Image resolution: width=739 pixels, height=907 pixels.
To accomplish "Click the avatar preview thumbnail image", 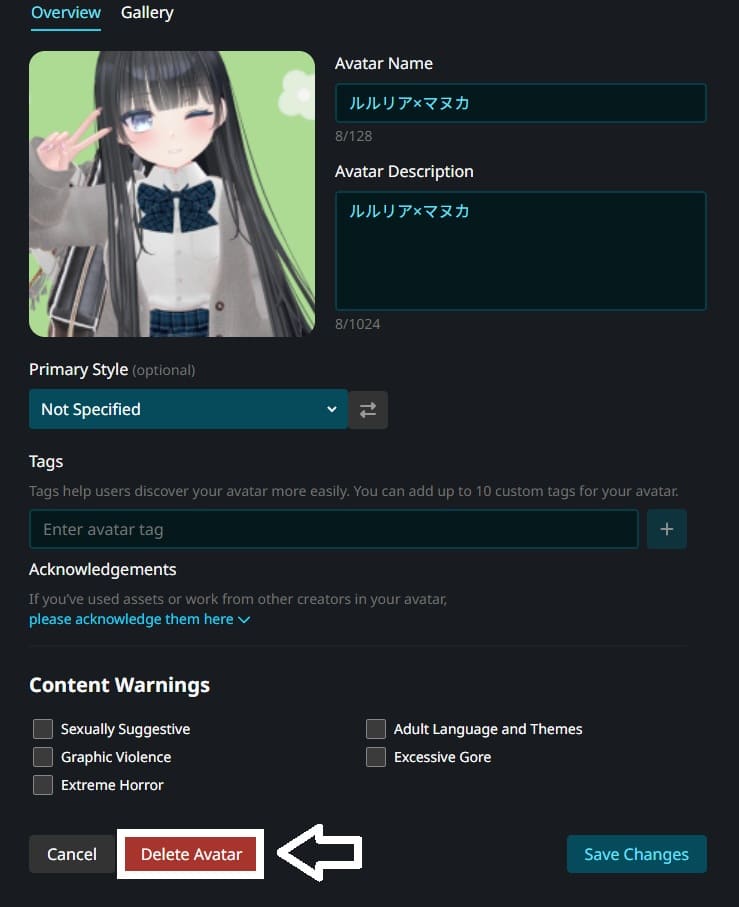I will pos(172,194).
